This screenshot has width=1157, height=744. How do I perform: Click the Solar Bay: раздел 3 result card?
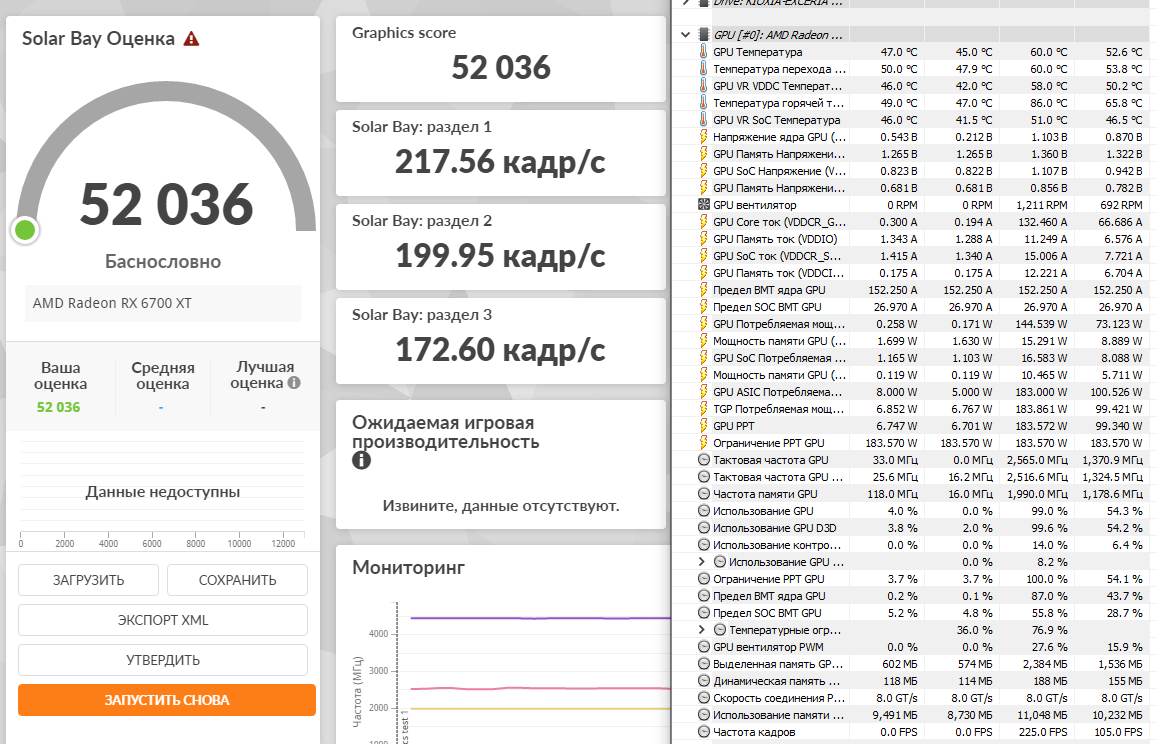(x=500, y=341)
